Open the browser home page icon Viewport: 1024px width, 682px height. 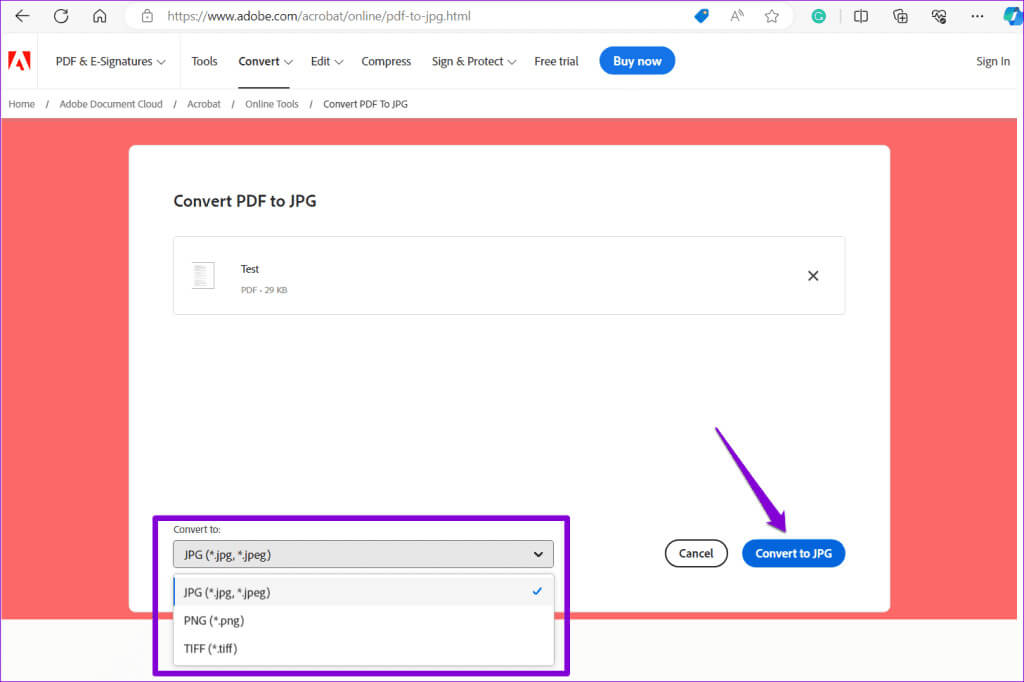pos(99,16)
